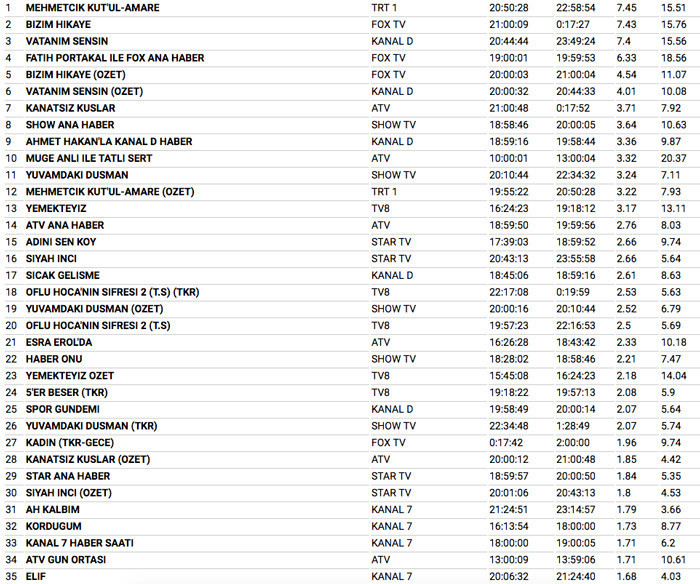Image resolution: width=700 pixels, height=584 pixels.
Task: Click the ESRA EROL'DA program name
Action: (x=58, y=342)
